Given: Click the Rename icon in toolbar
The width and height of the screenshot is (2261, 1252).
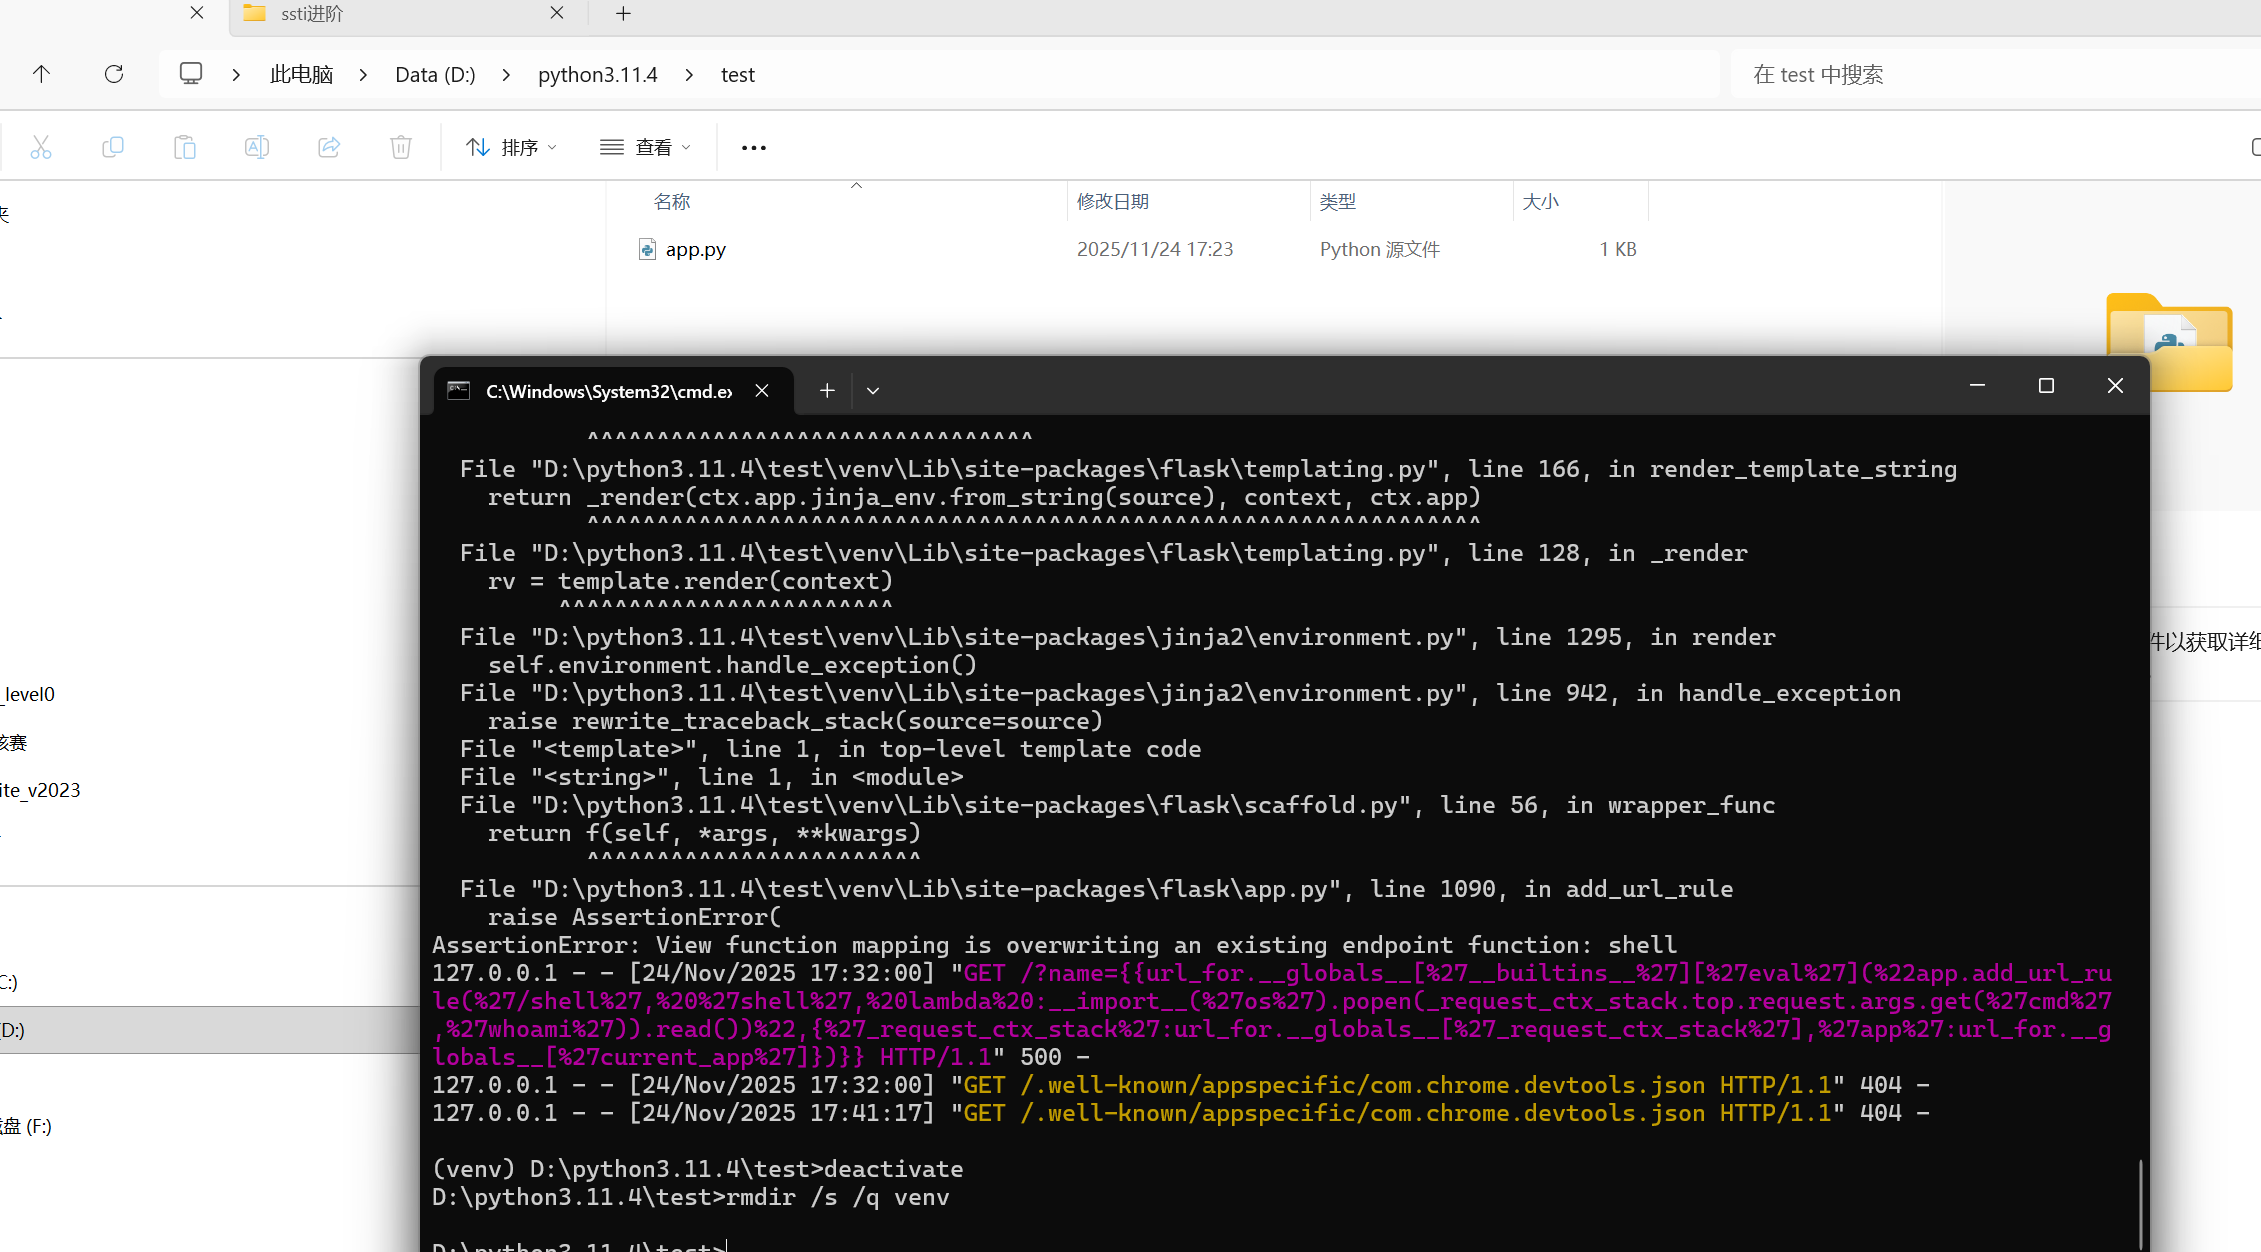Looking at the screenshot, I should click(257, 148).
